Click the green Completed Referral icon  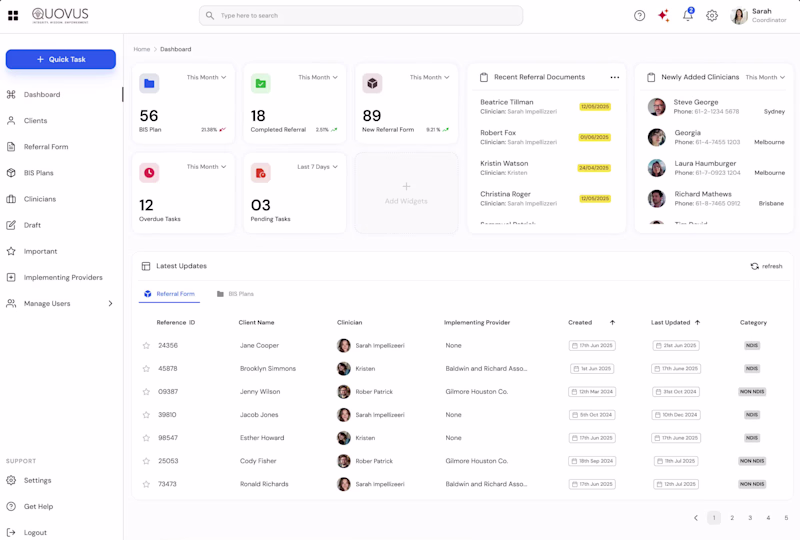pyautogui.click(x=261, y=83)
